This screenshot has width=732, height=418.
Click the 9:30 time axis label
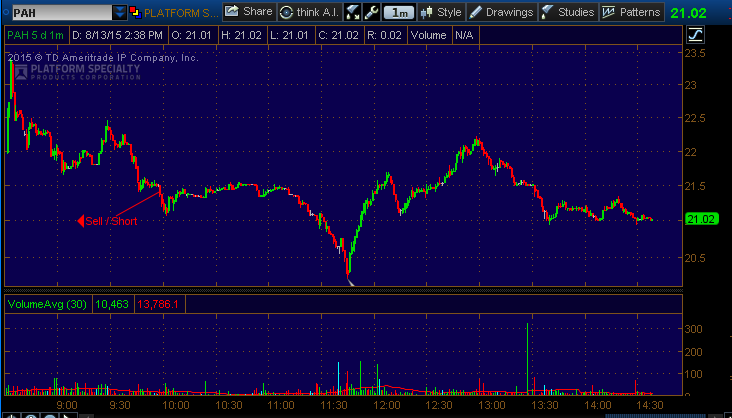119,404
